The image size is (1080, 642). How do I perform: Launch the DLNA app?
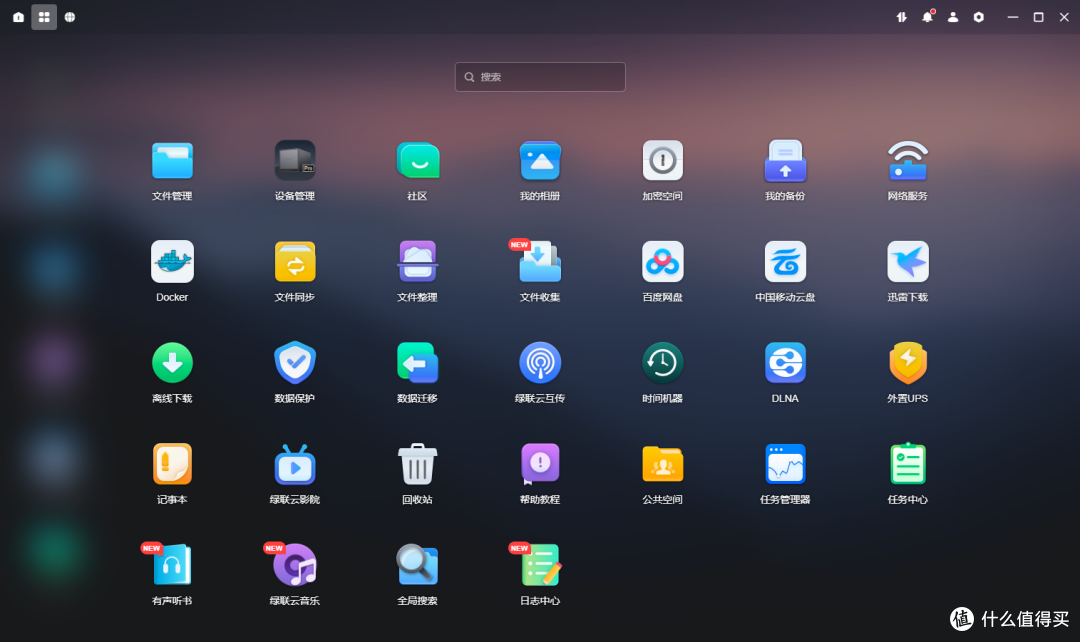click(x=785, y=363)
